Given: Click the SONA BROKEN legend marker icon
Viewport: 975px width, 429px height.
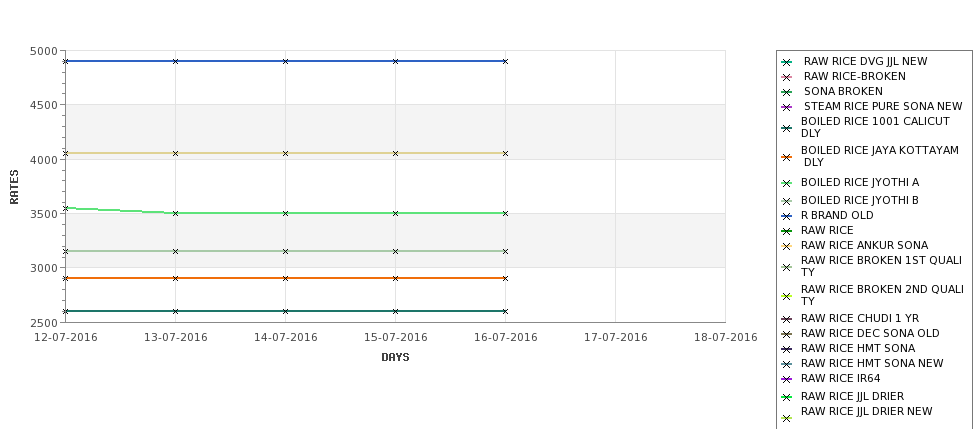Looking at the screenshot, I should point(786,92).
